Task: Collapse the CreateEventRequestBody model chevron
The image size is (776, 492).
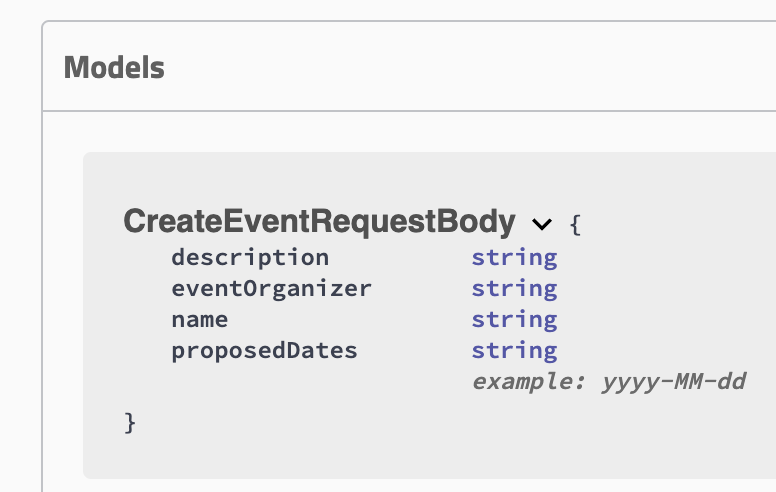Action: pos(542,223)
